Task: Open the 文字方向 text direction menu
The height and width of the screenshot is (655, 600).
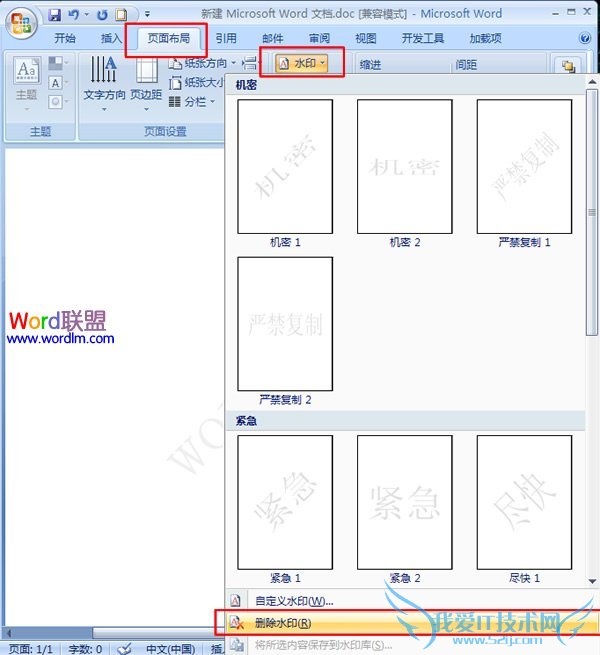Action: point(104,84)
